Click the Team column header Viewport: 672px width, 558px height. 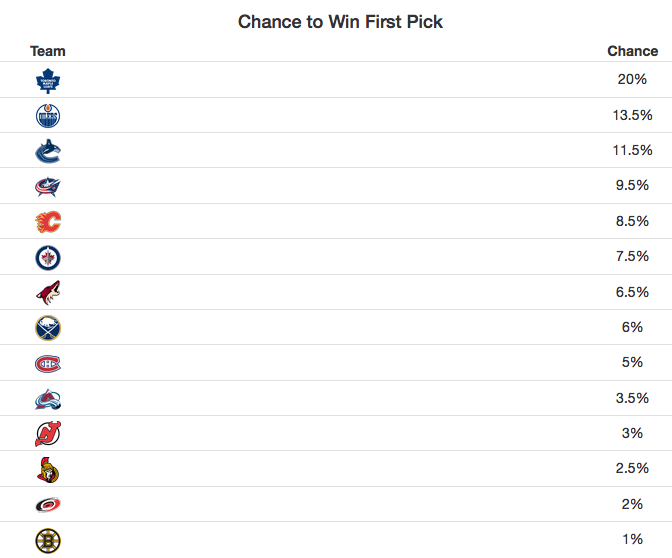point(48,51)
